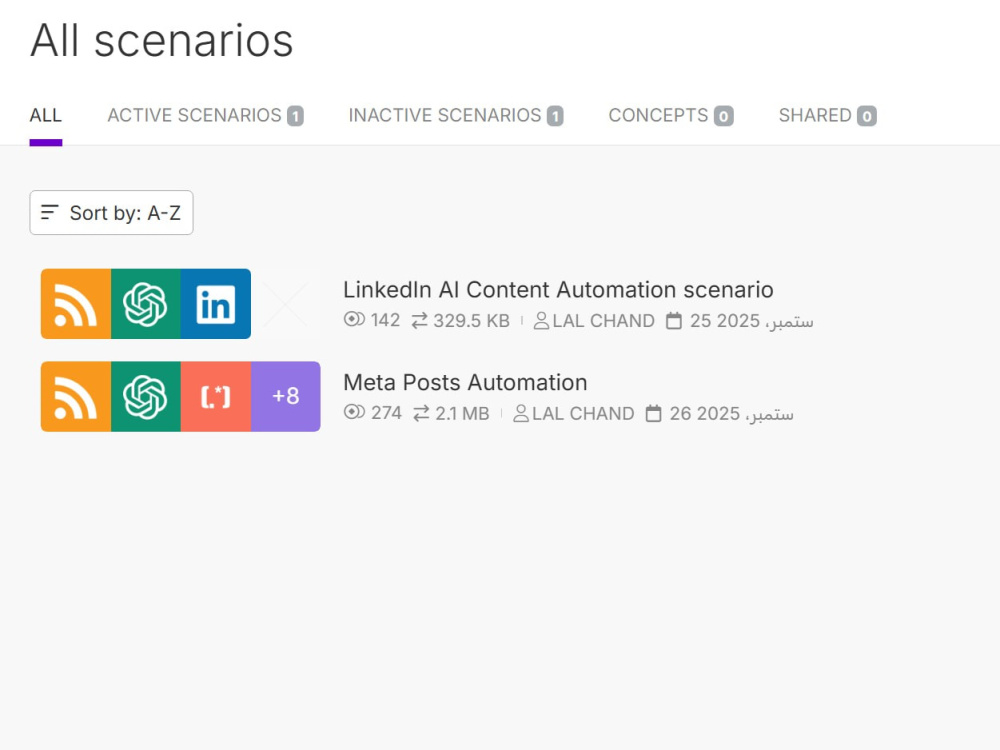This screenshot has width=1000, height=750.
Task: Switch to the ACTIVE SCENARIOS tab
Action: point(205,116)
